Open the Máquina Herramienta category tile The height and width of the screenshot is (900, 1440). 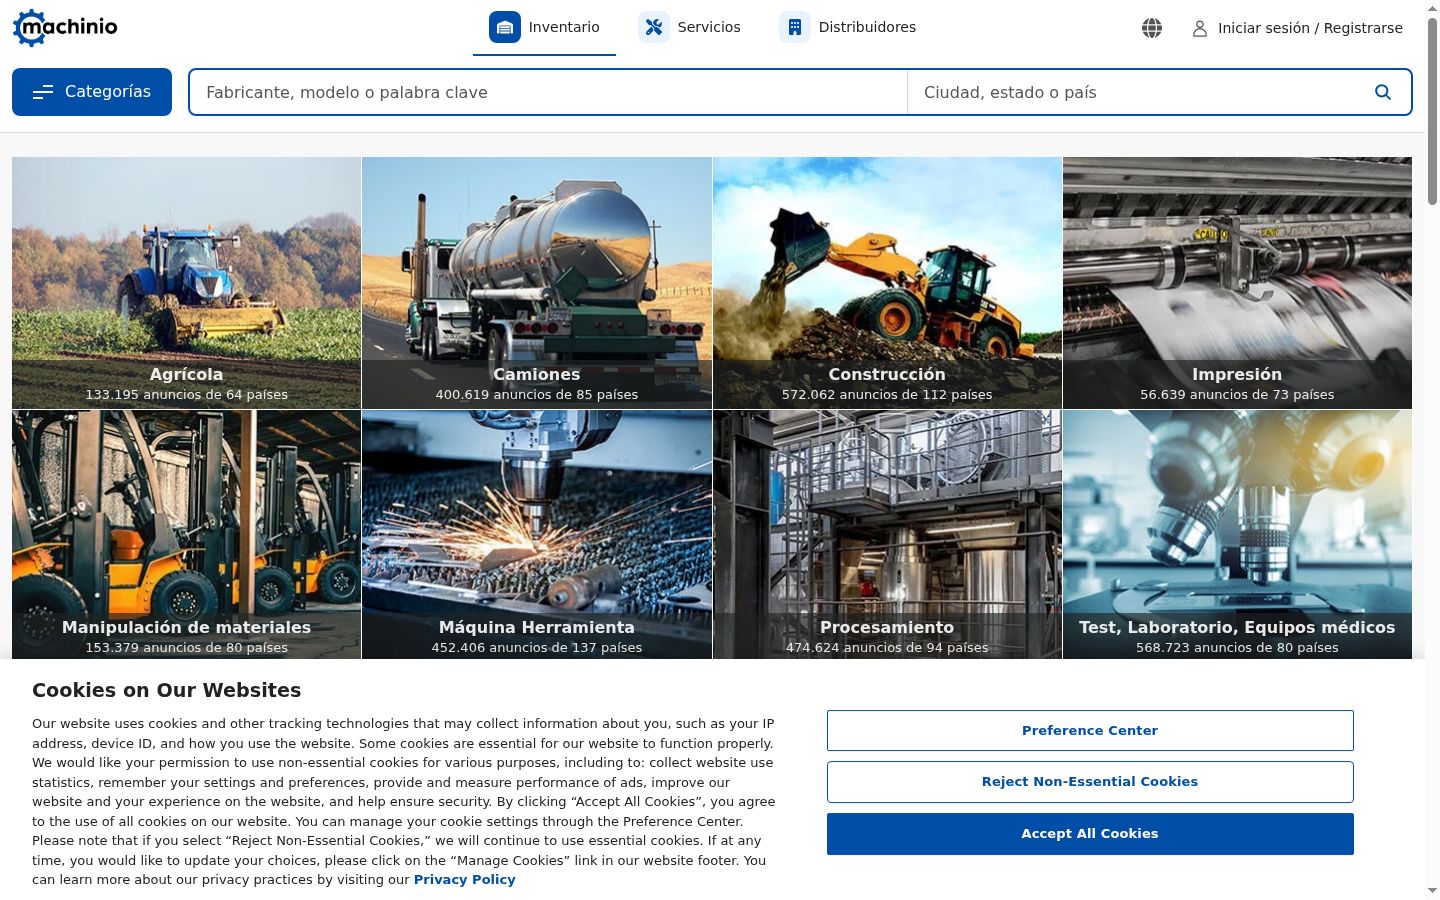[537, 534]
